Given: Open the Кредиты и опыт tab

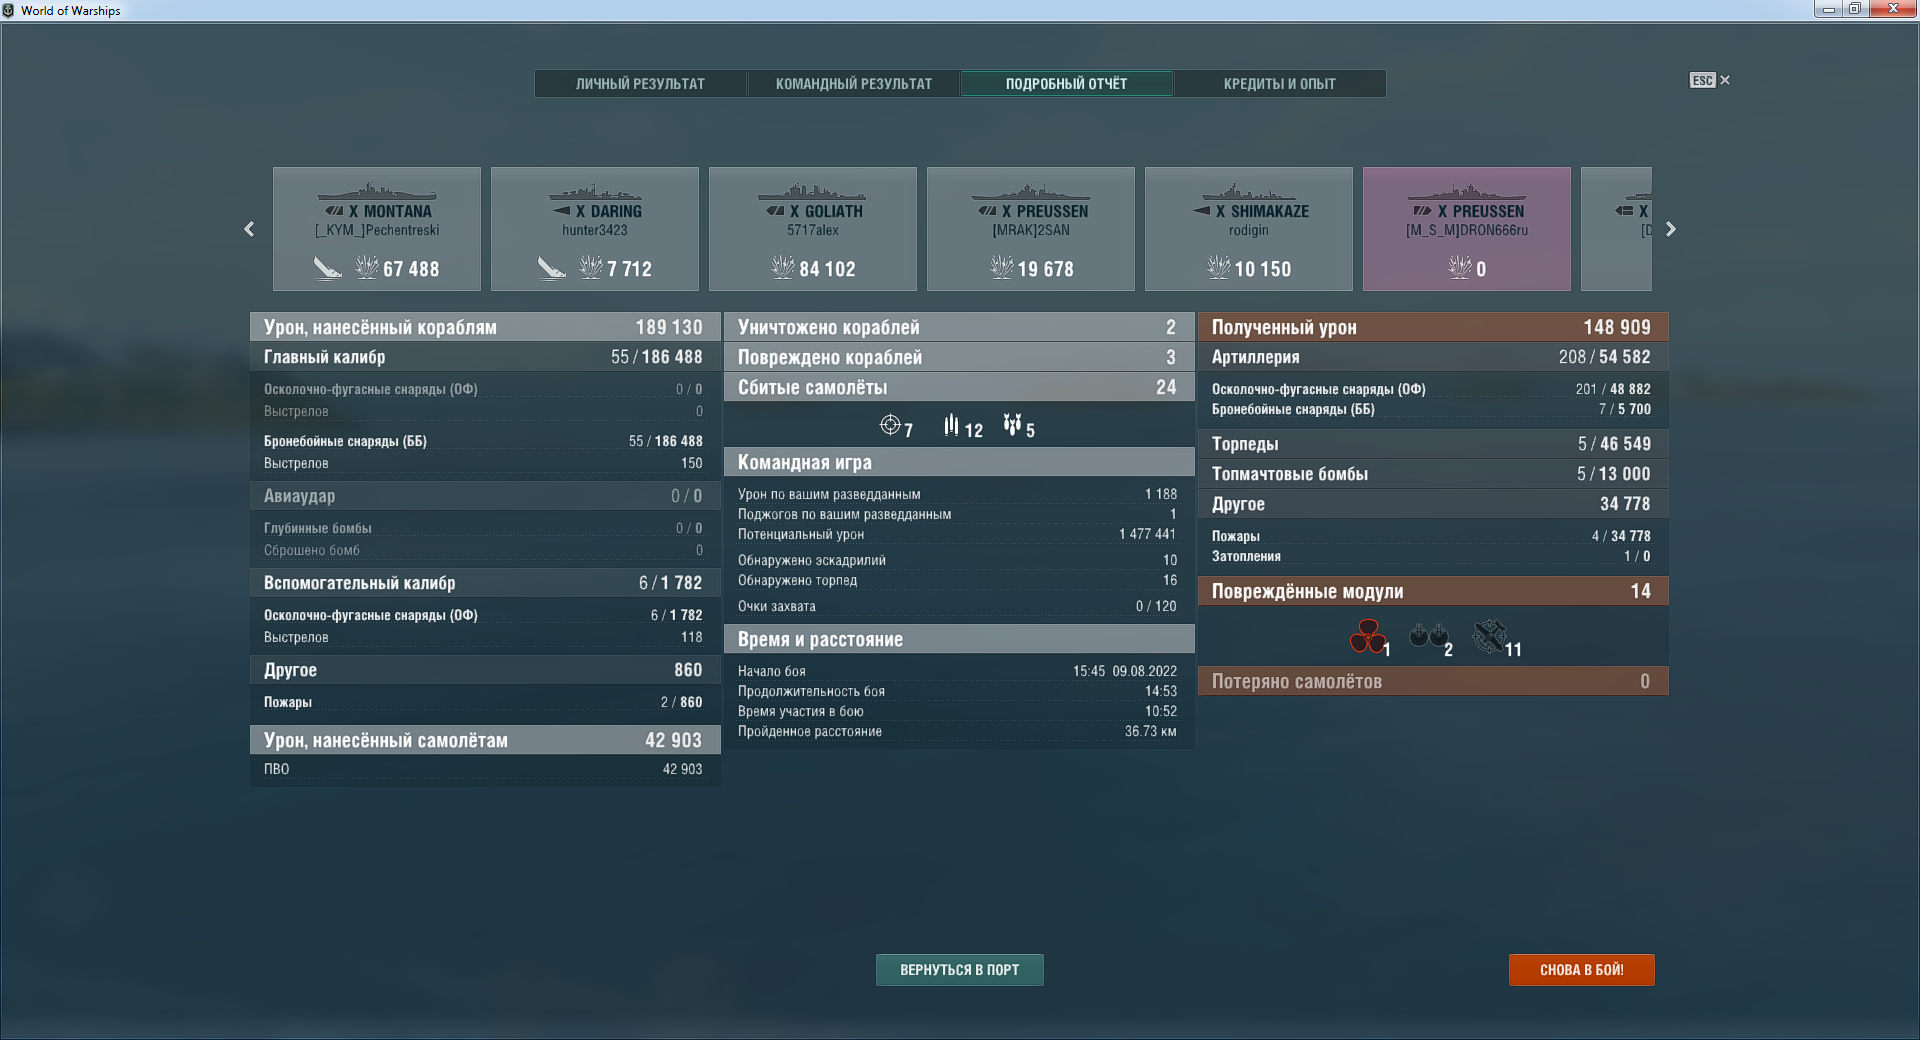Looking at the screenshot, I should (x=1279, y=84).
